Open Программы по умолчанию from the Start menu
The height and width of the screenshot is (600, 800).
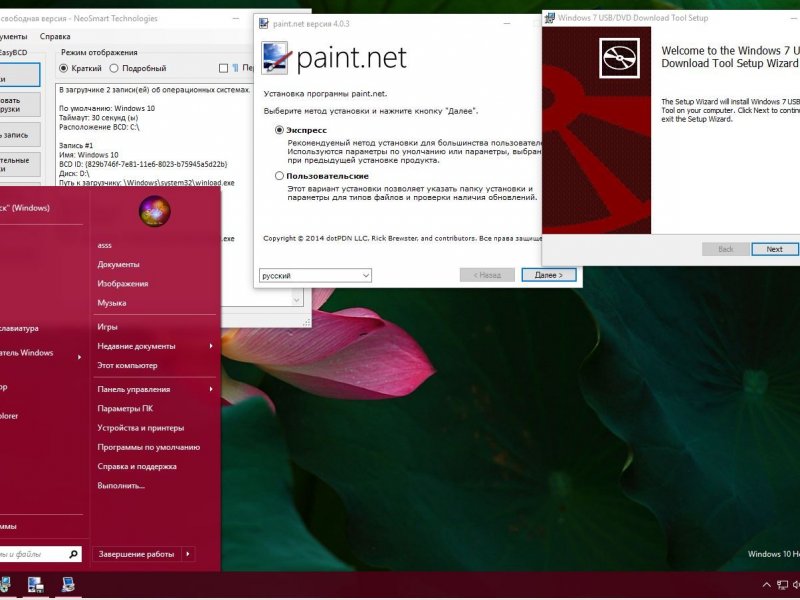(x=148, y=447)
